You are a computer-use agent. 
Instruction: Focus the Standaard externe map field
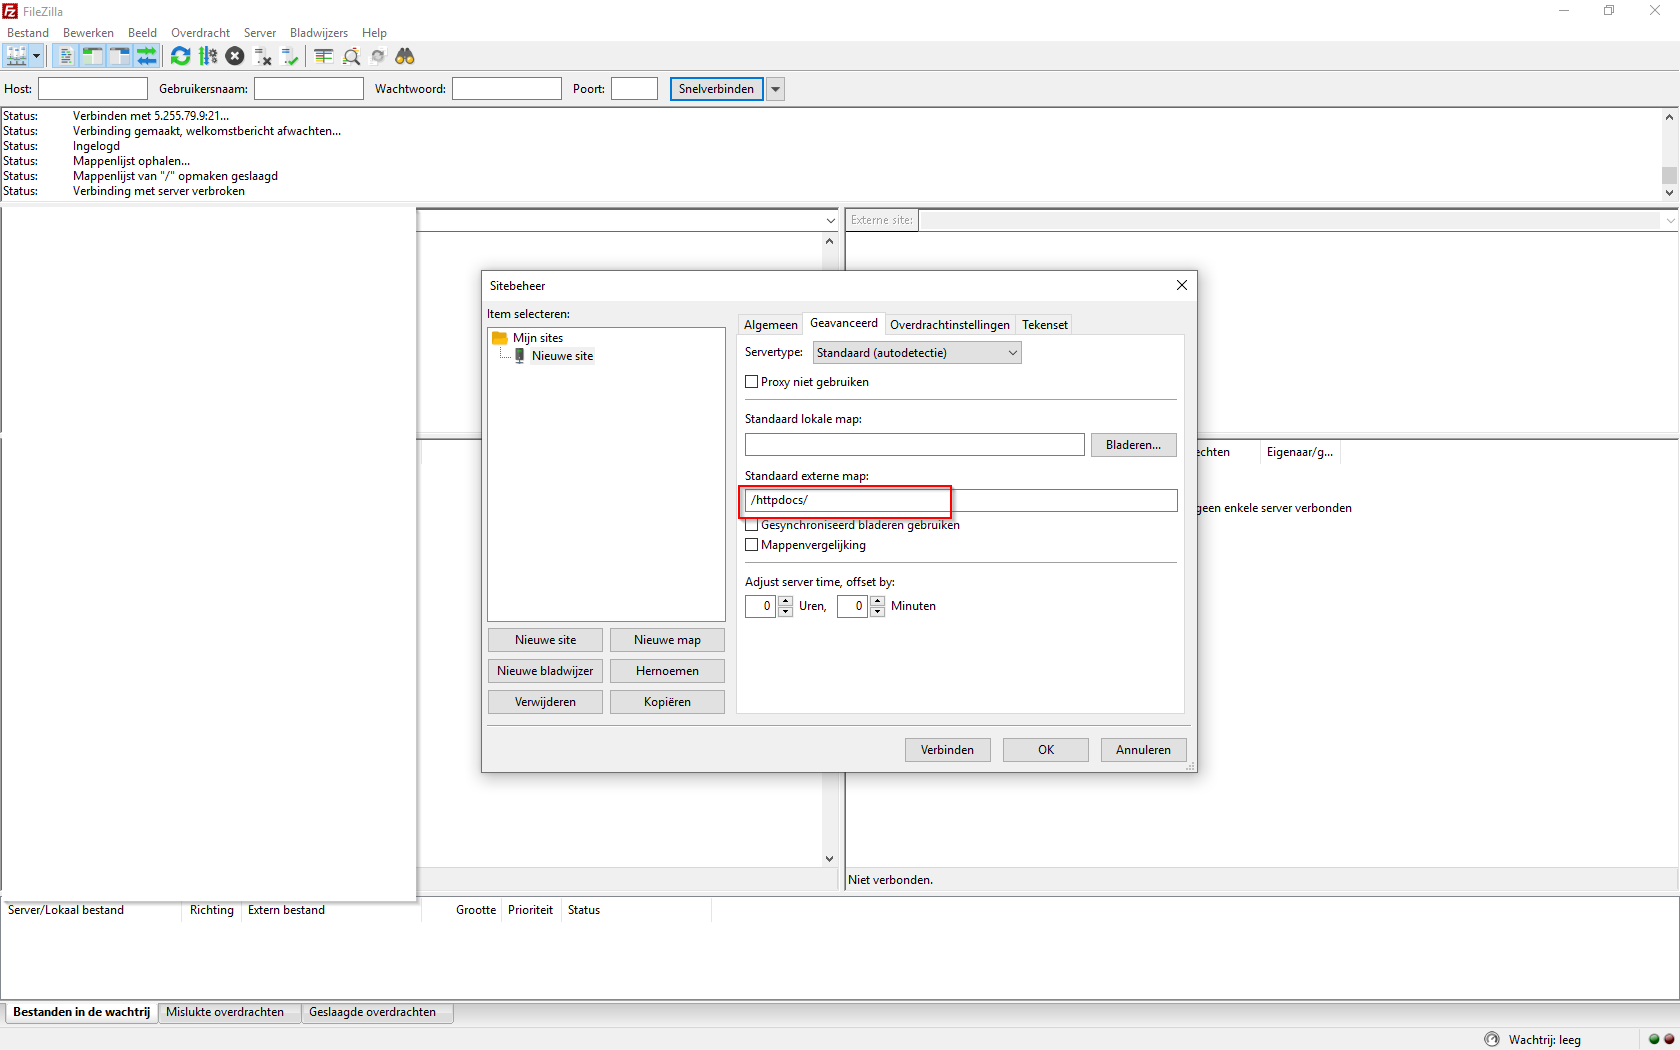[x=961, y=500]
